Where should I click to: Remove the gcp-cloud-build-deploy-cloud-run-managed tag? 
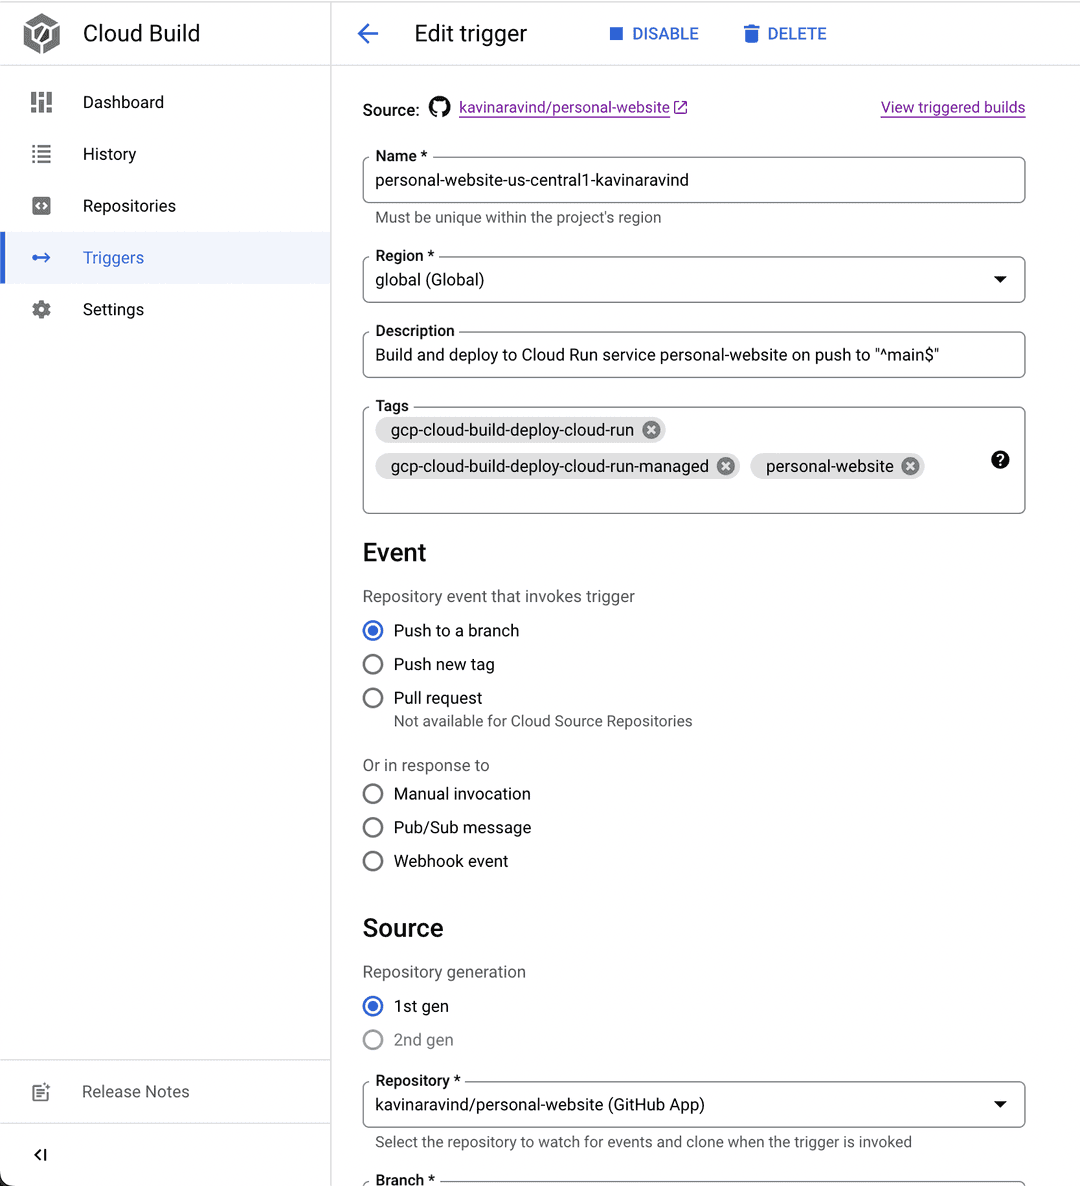point(726,466)
